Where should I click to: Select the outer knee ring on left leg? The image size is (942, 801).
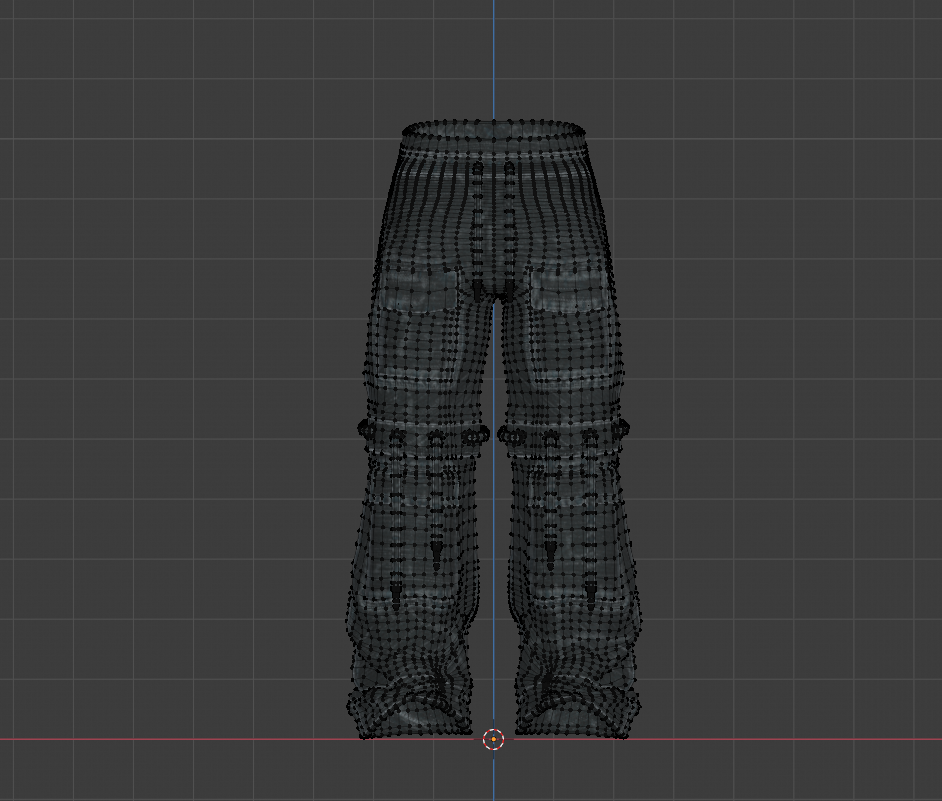coord(366,429)
